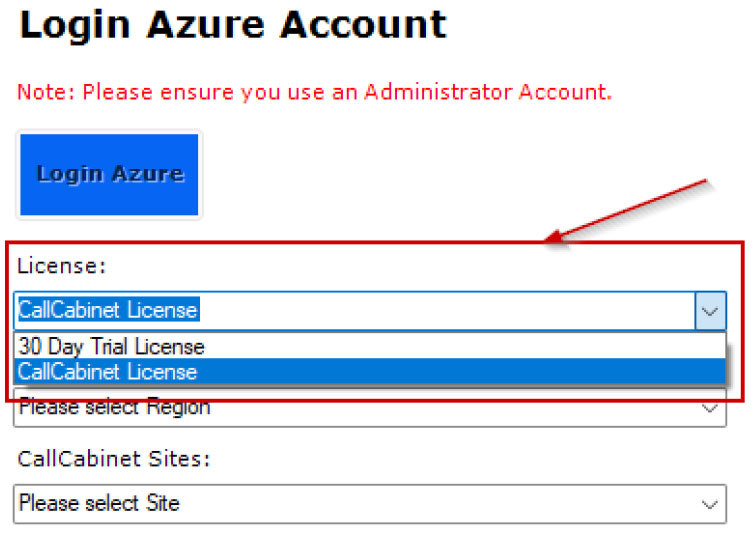Screen dimensions: 756x536
Task: Open the License combo box arrow
Action: [710, 311]
